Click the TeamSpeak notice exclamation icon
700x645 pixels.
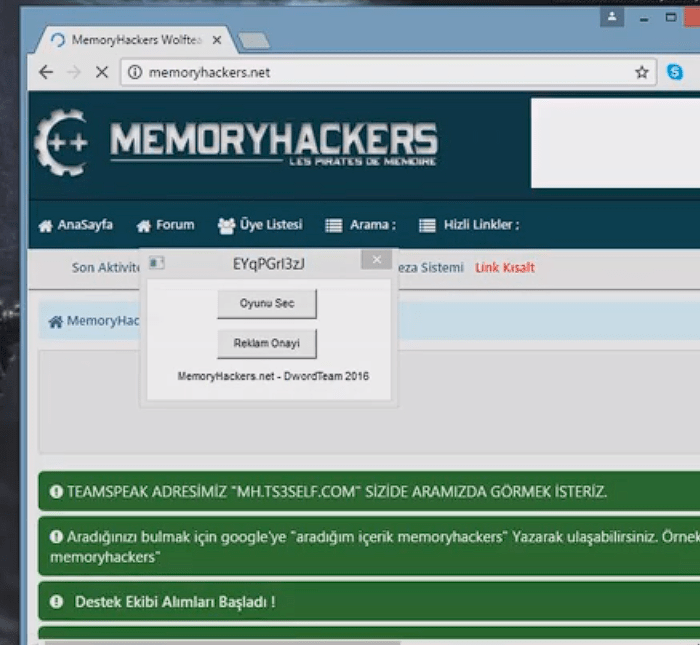tap(56, 491)
